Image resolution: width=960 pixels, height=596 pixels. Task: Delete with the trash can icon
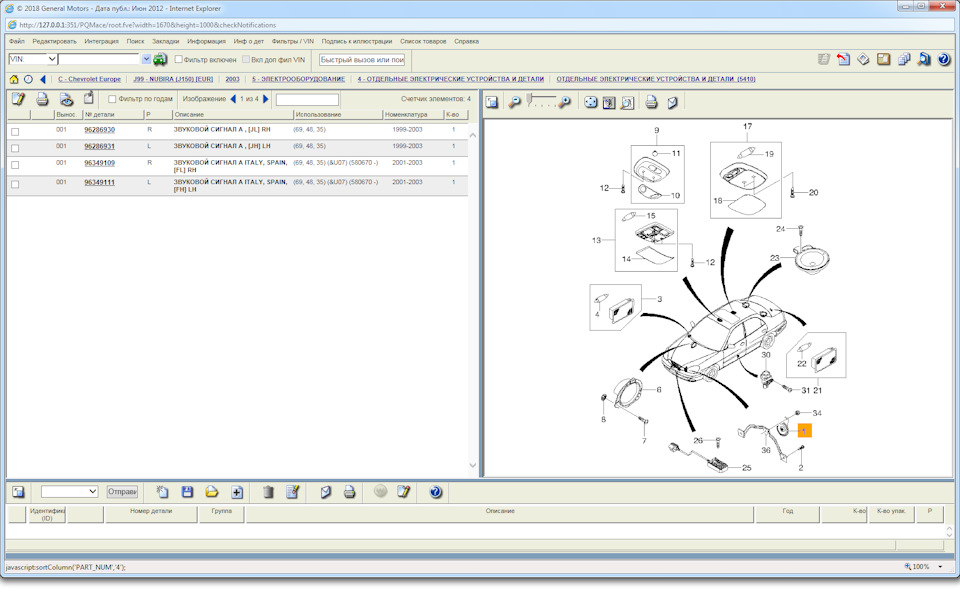[268, 492]
